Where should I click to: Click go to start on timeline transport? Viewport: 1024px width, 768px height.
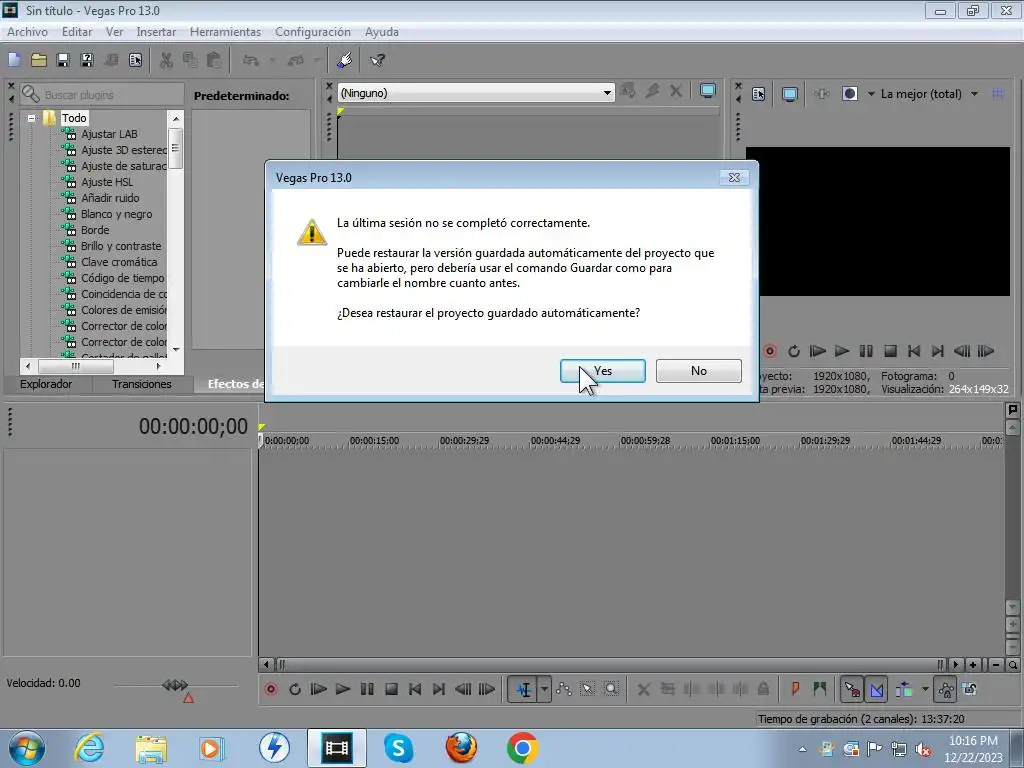[415, 689]
